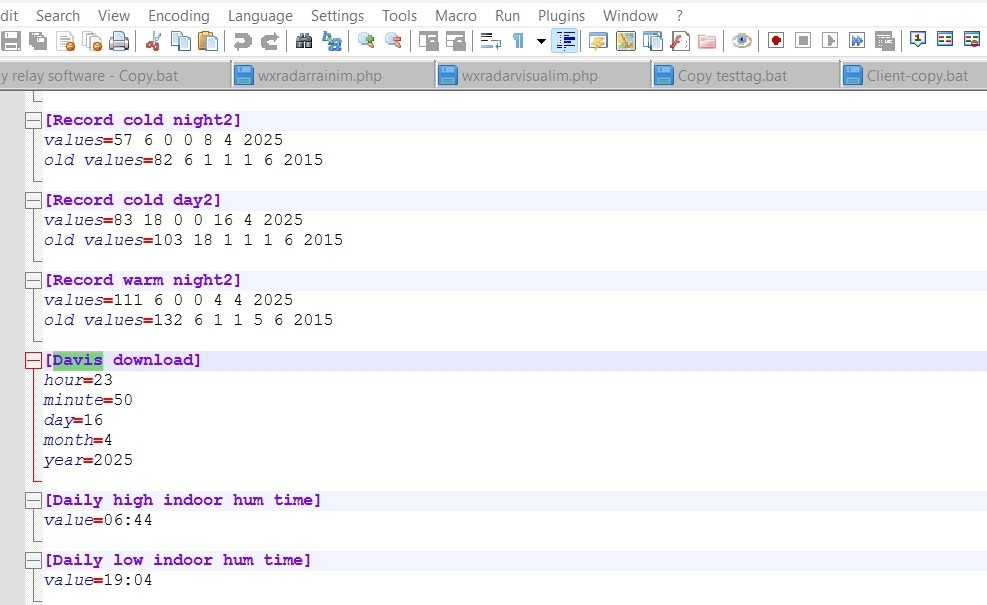Click the Paste clipboard icon
Viewport: 987px width, 605px height.
click(208, 41)
